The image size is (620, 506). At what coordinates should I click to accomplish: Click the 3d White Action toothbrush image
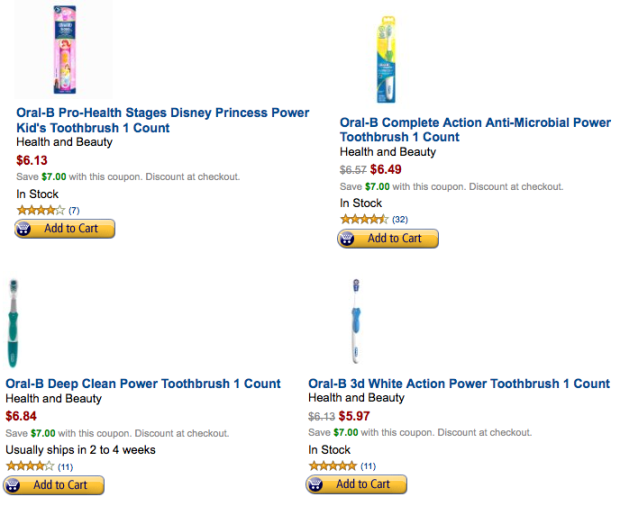pos(355,322)
